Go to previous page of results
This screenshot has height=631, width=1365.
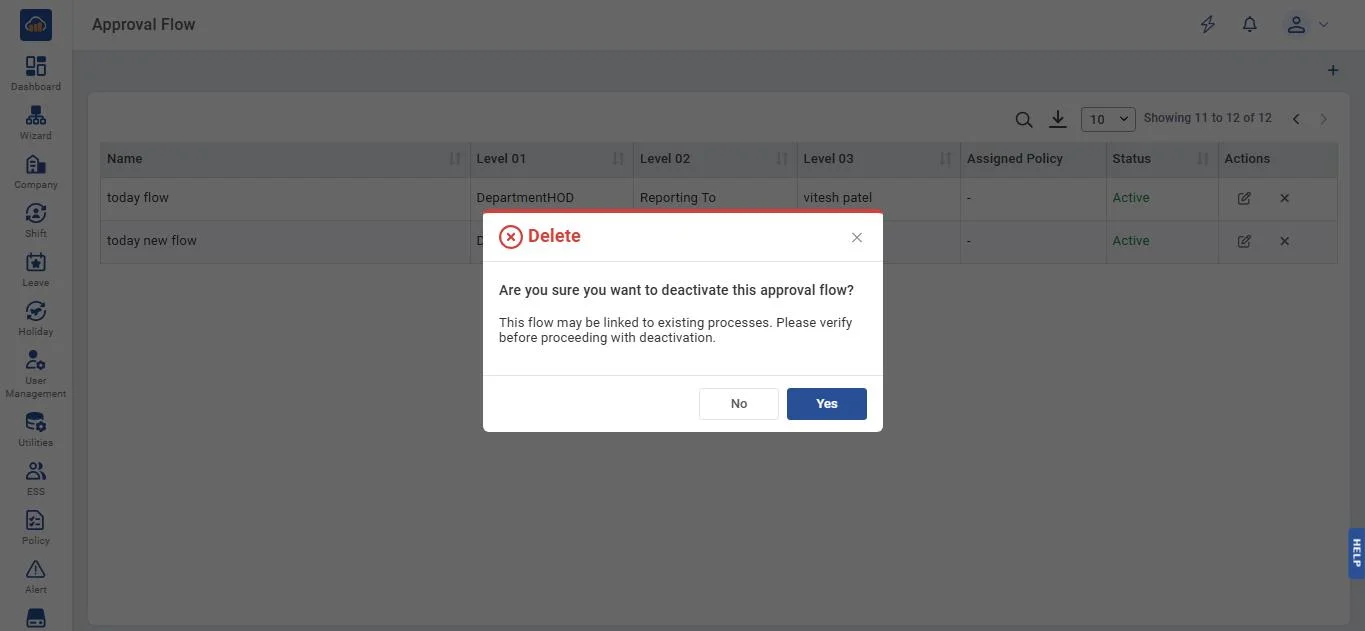pyautogui.click(x=1296, y=119)
